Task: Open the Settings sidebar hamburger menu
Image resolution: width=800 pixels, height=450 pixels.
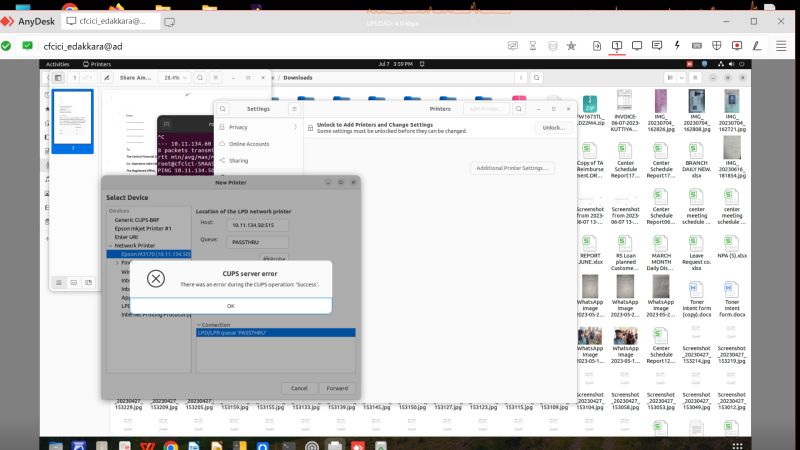Action: point(294,109)
